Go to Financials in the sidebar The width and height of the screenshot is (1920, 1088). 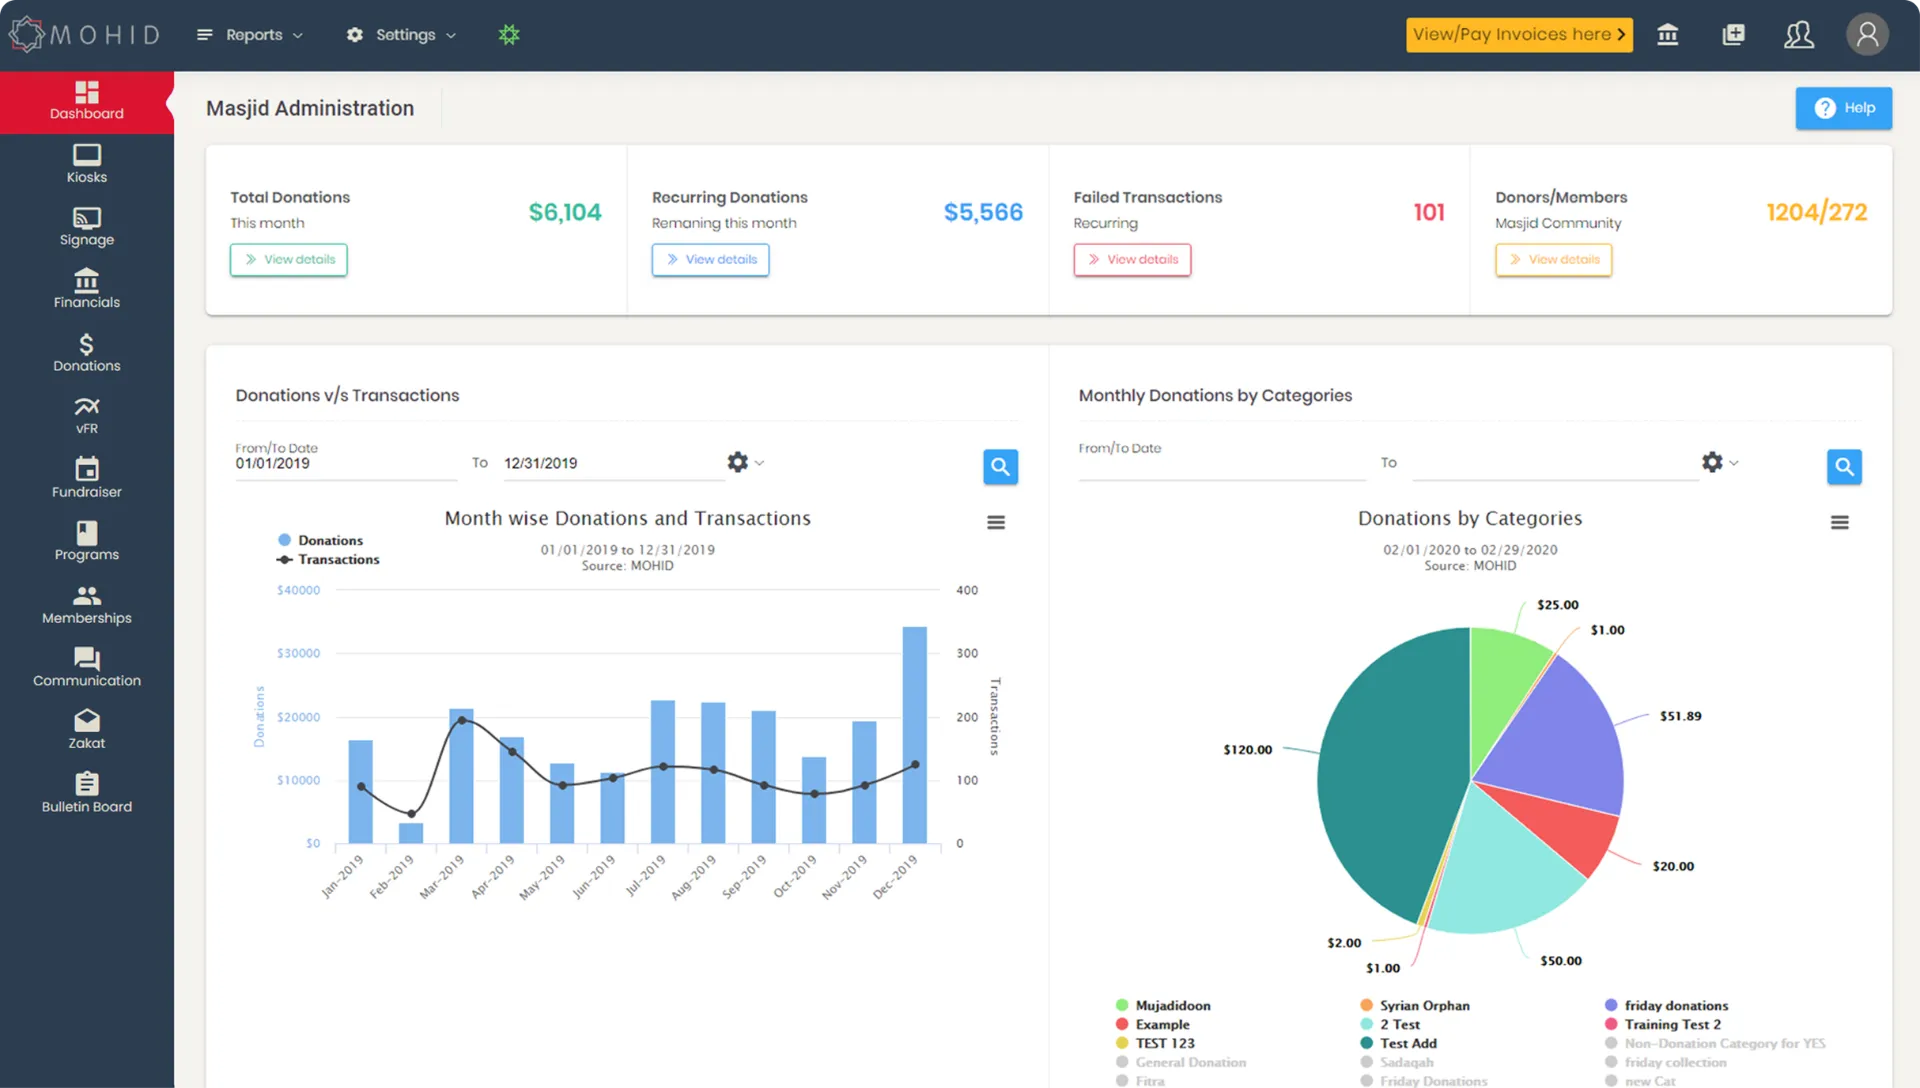(87, 290)
